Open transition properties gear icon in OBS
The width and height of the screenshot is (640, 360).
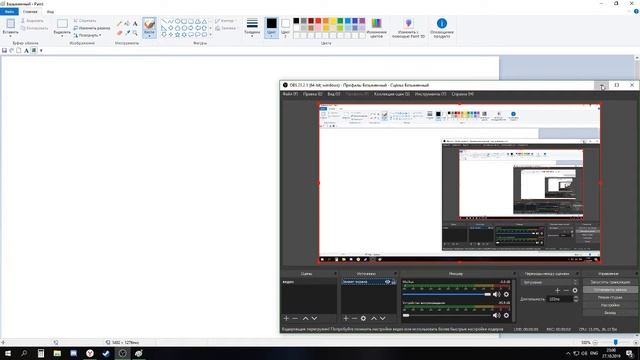(x=575, y=290)
